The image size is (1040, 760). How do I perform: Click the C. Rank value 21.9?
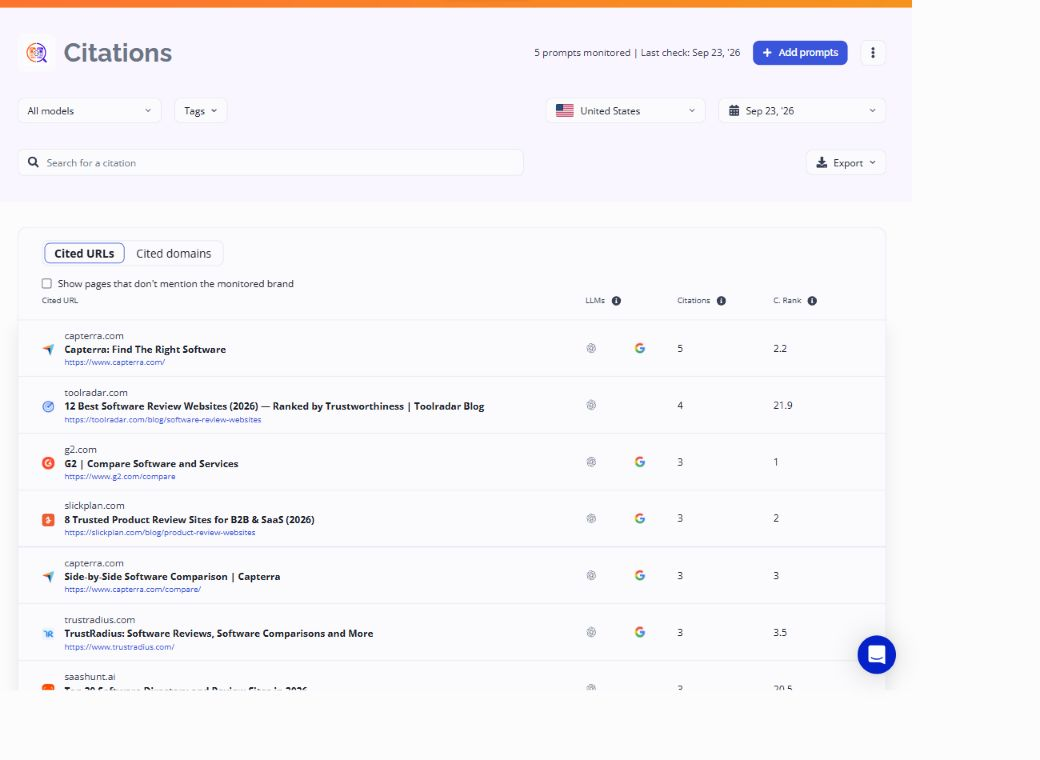pyautogui.click(x=783, y=405)
